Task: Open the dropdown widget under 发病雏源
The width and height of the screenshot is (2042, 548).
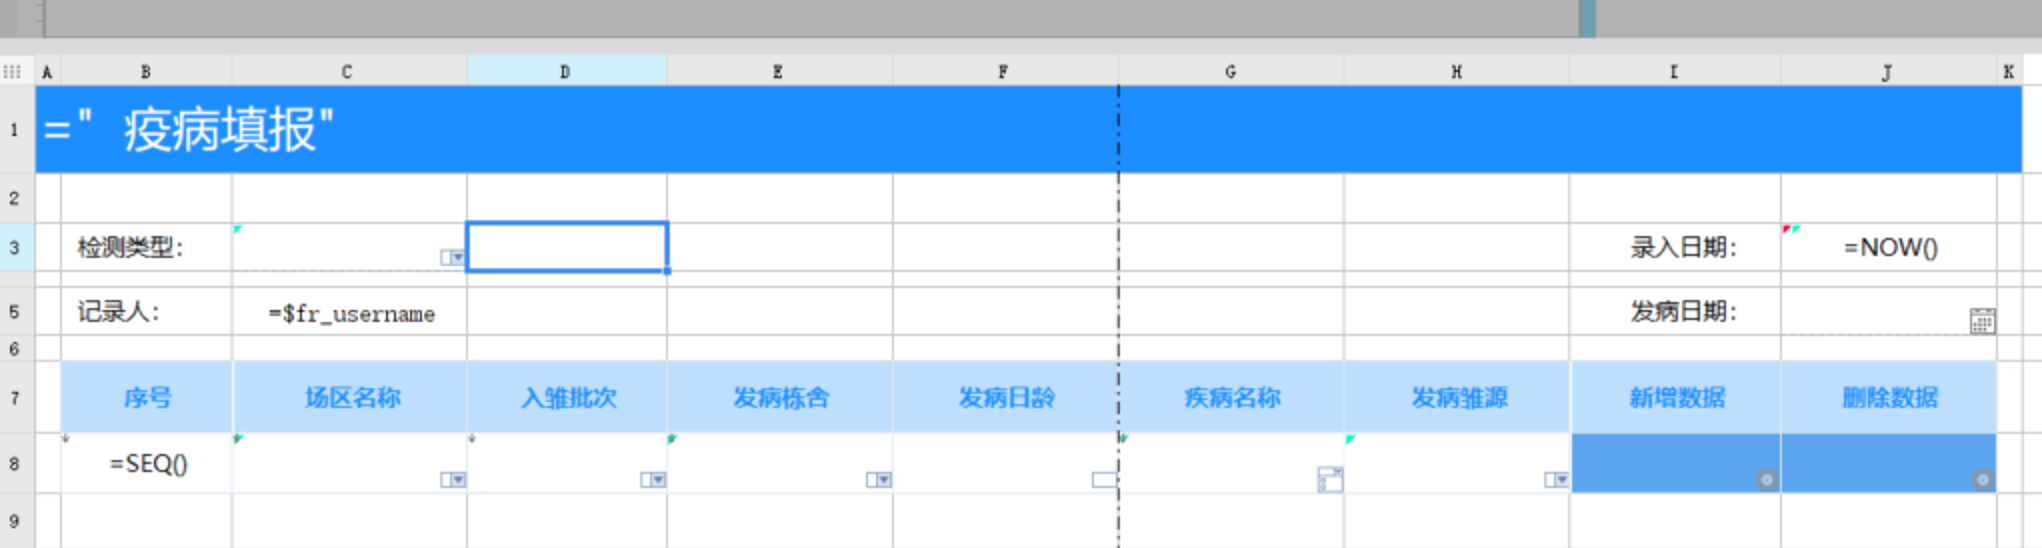Action: [1556, 480]
